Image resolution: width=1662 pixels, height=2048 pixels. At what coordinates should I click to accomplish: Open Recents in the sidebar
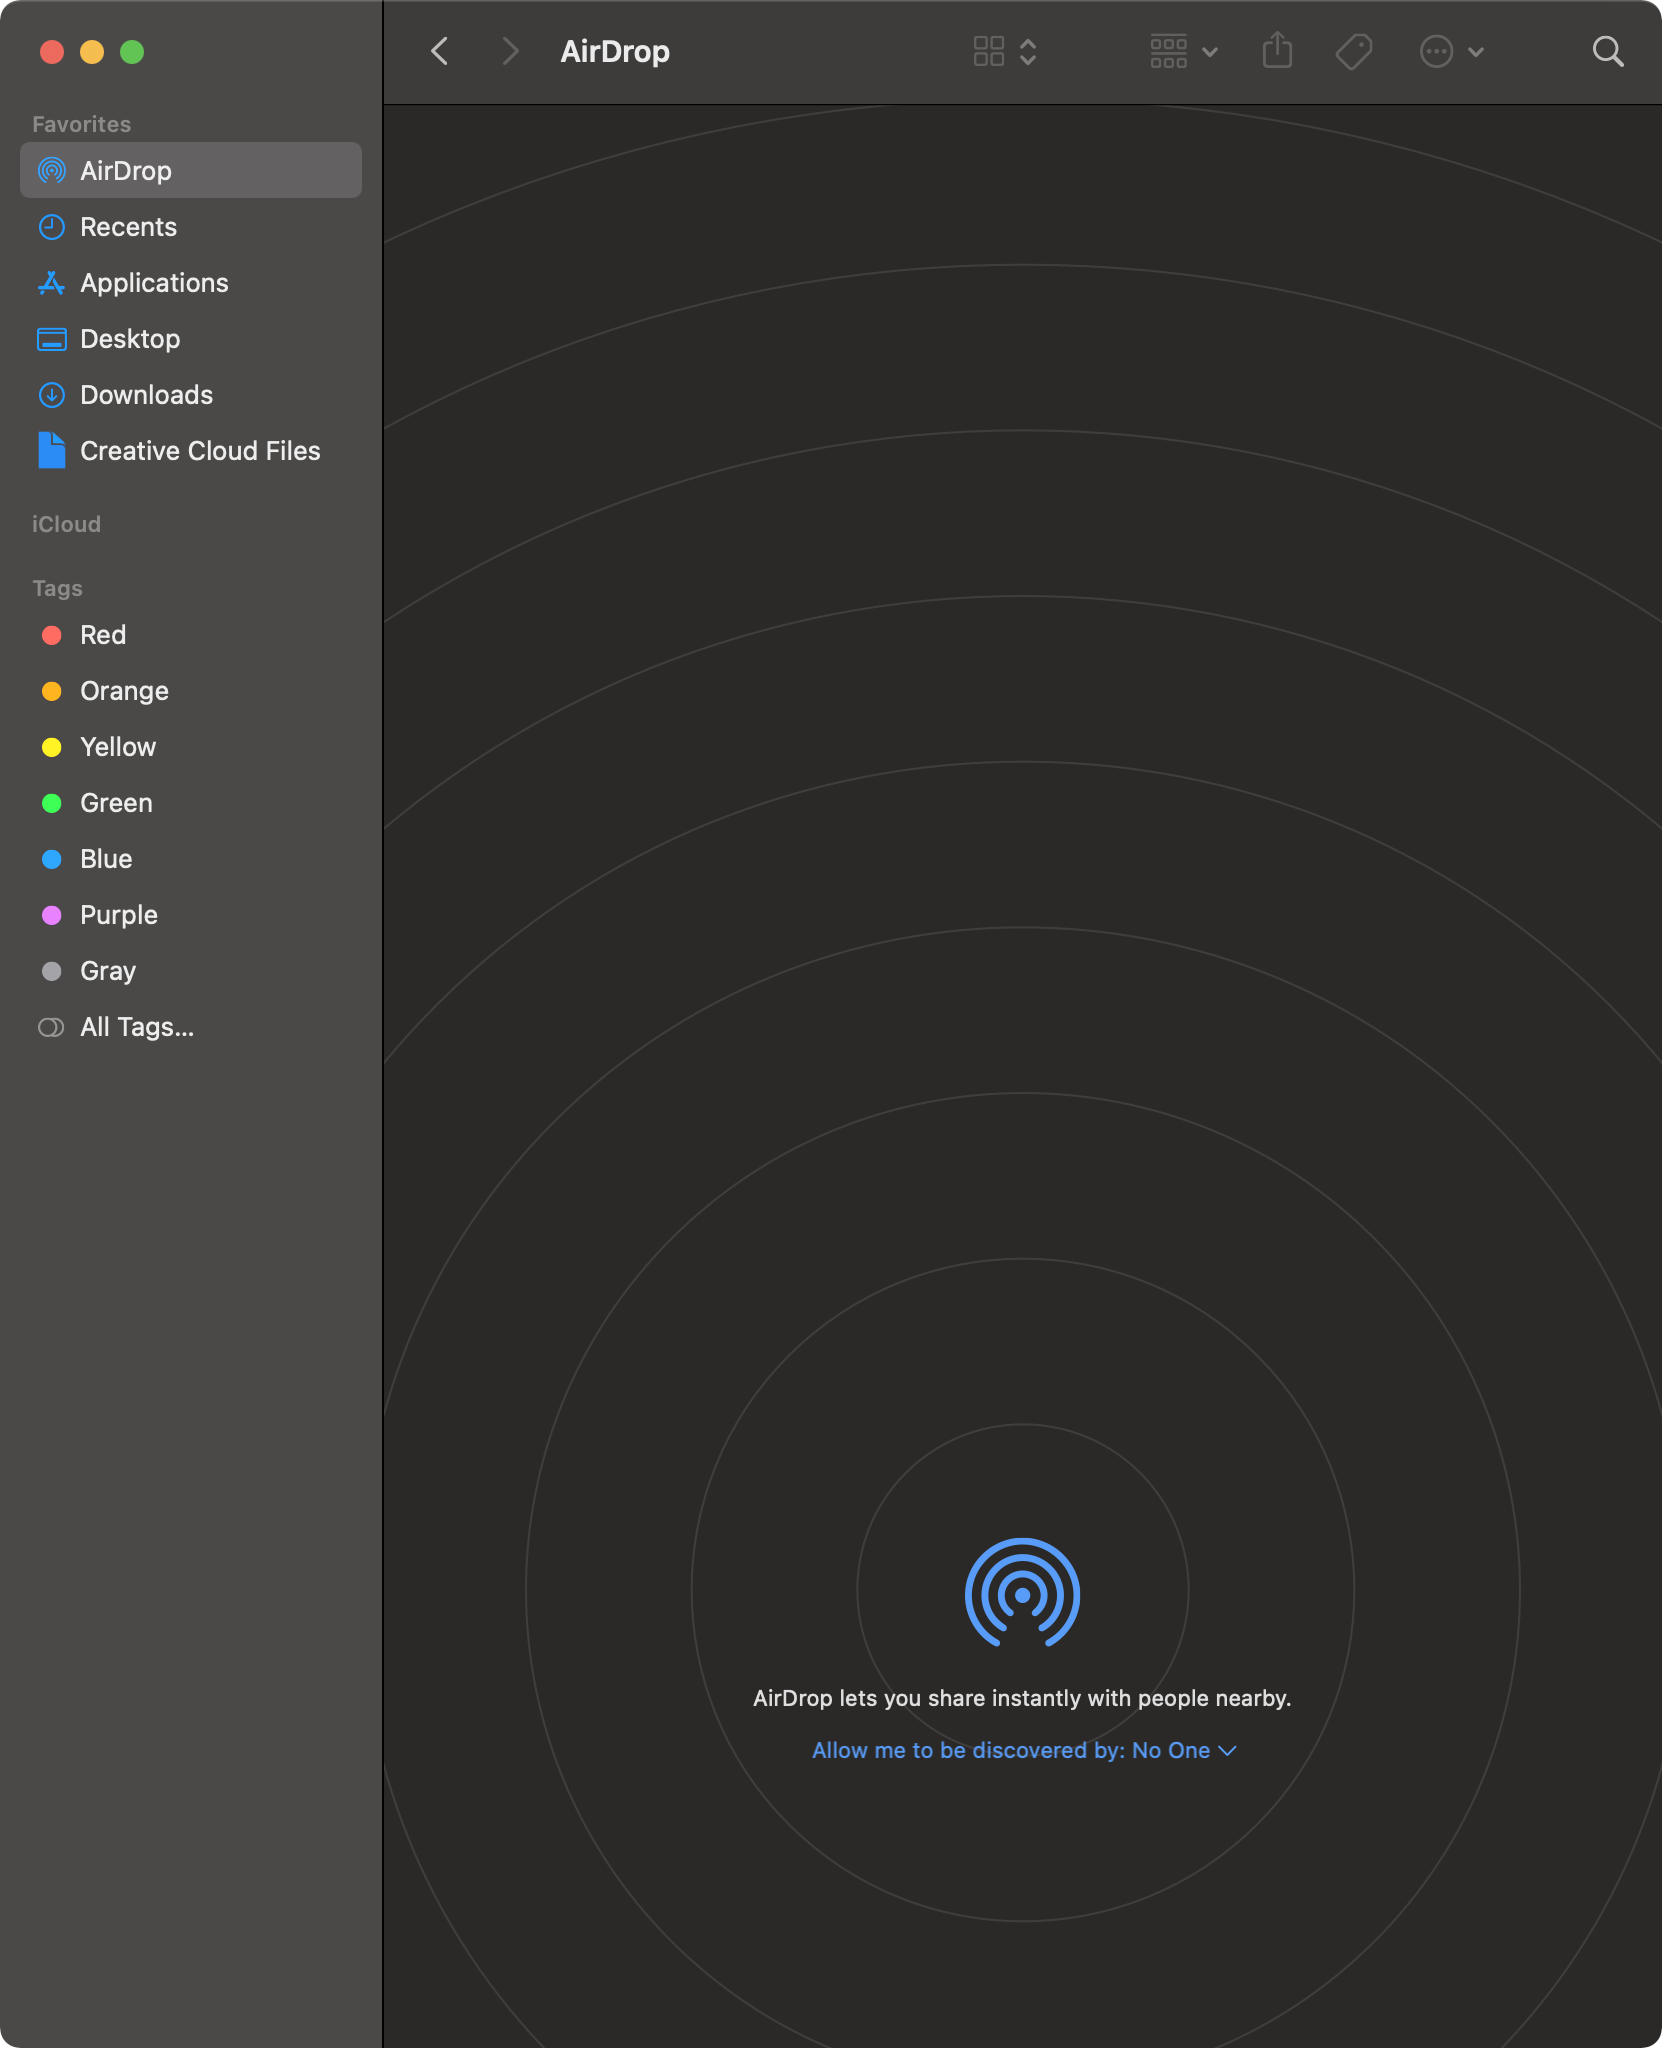coord(191,226)
